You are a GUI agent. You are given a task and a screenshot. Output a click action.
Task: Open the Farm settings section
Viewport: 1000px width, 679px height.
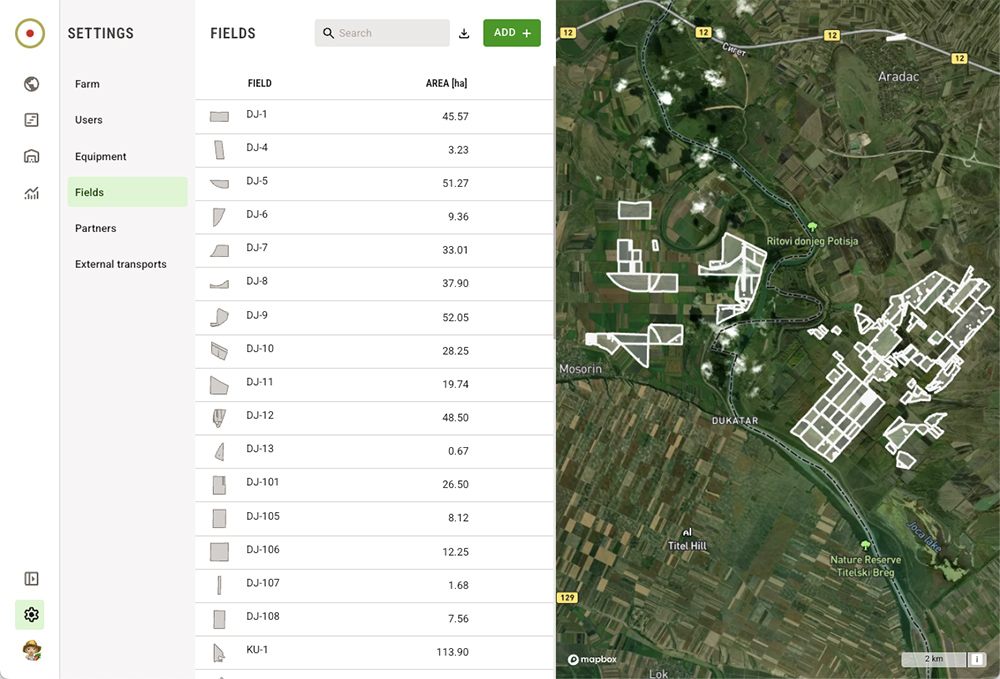tap(128, 84)
